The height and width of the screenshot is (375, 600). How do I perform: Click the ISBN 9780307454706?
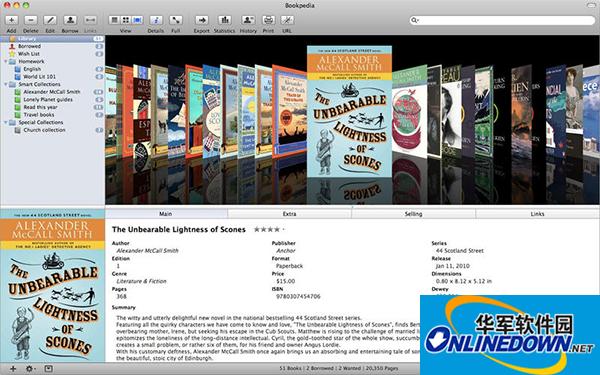click(298, 297)
